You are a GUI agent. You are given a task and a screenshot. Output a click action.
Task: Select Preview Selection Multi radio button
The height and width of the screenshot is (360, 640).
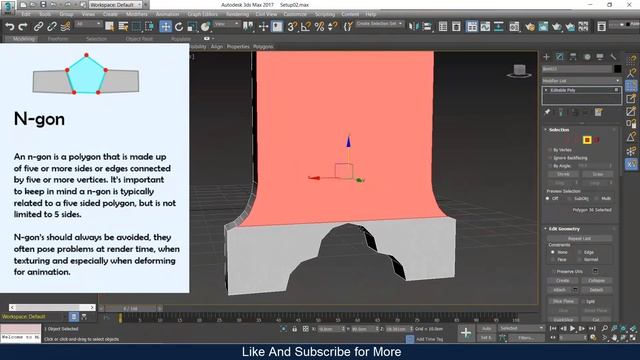point(597,198)
